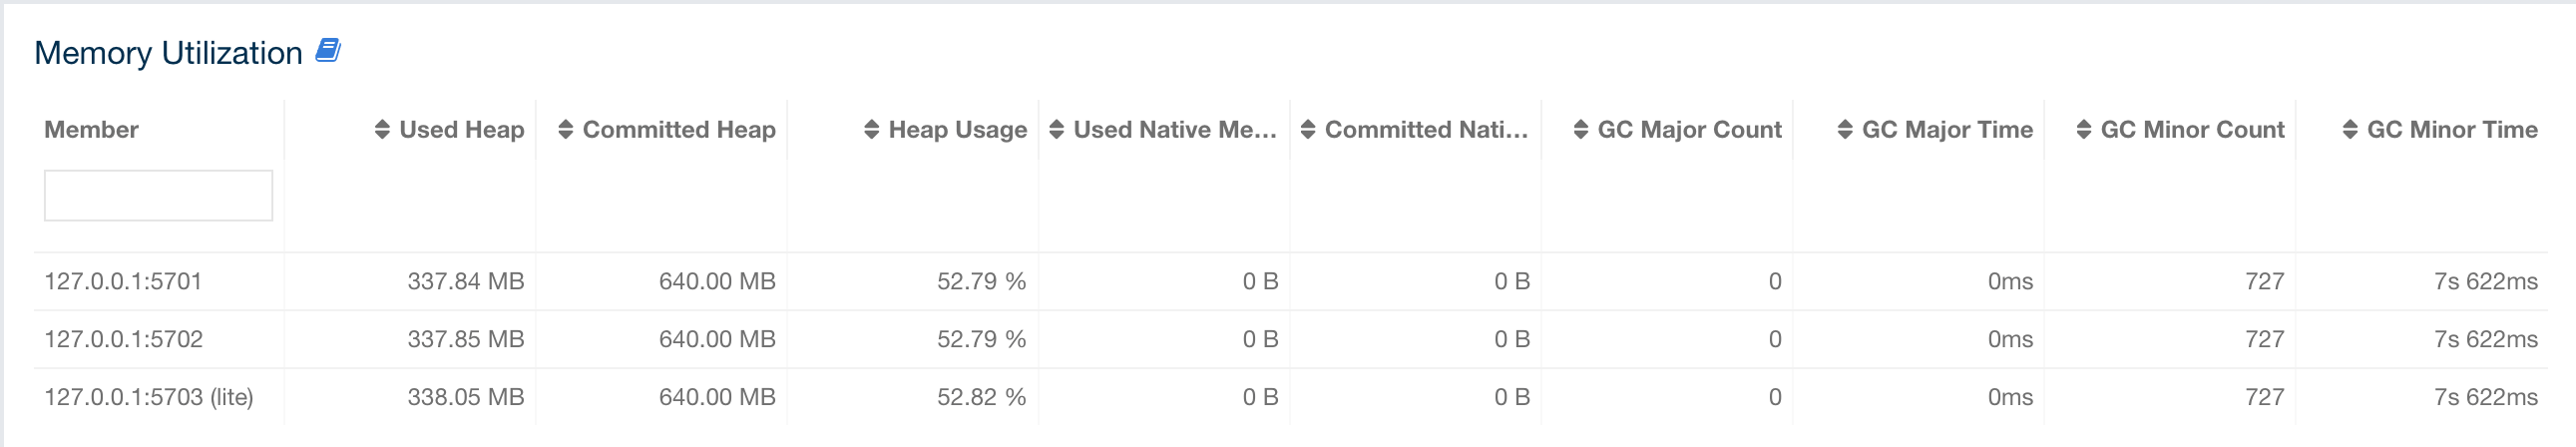2576x447 pixels.
Task: Select member 127.0.0.1:5701 row
Action: (x=123, y=282)
